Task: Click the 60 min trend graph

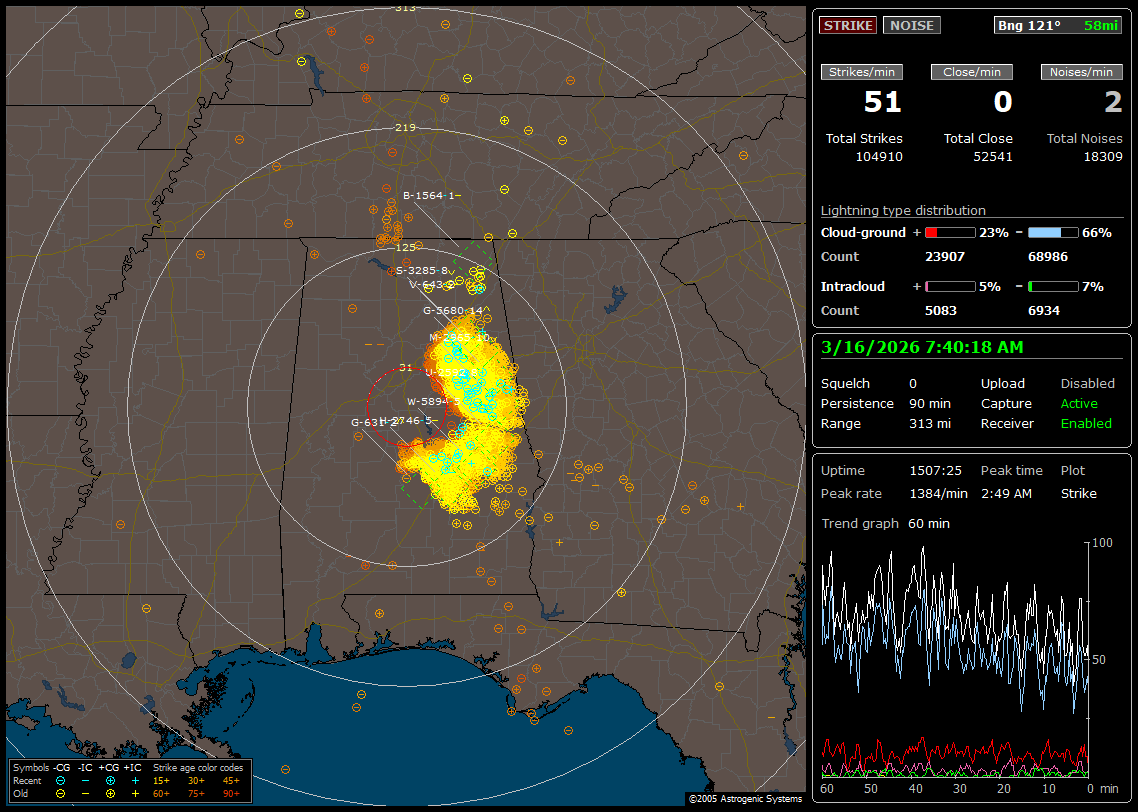Action: click(955, 658)
